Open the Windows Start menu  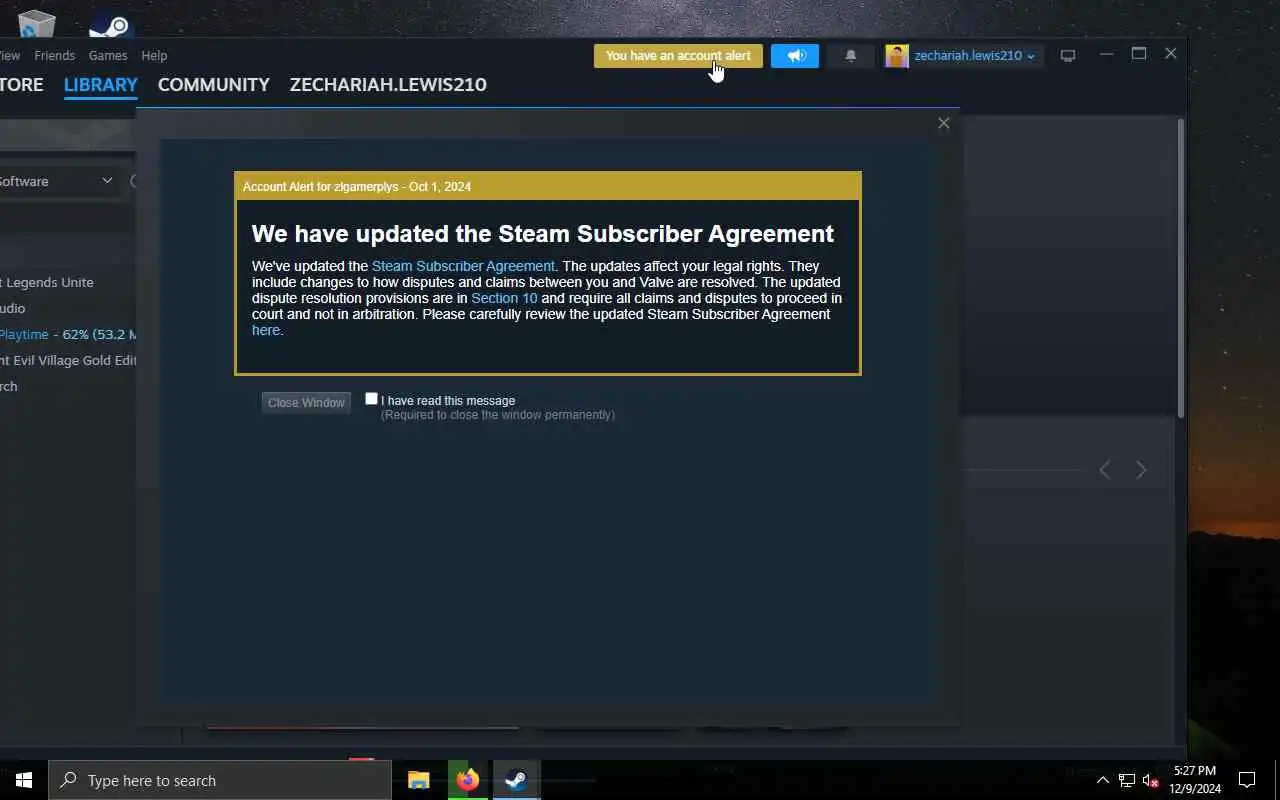[23, 780]
